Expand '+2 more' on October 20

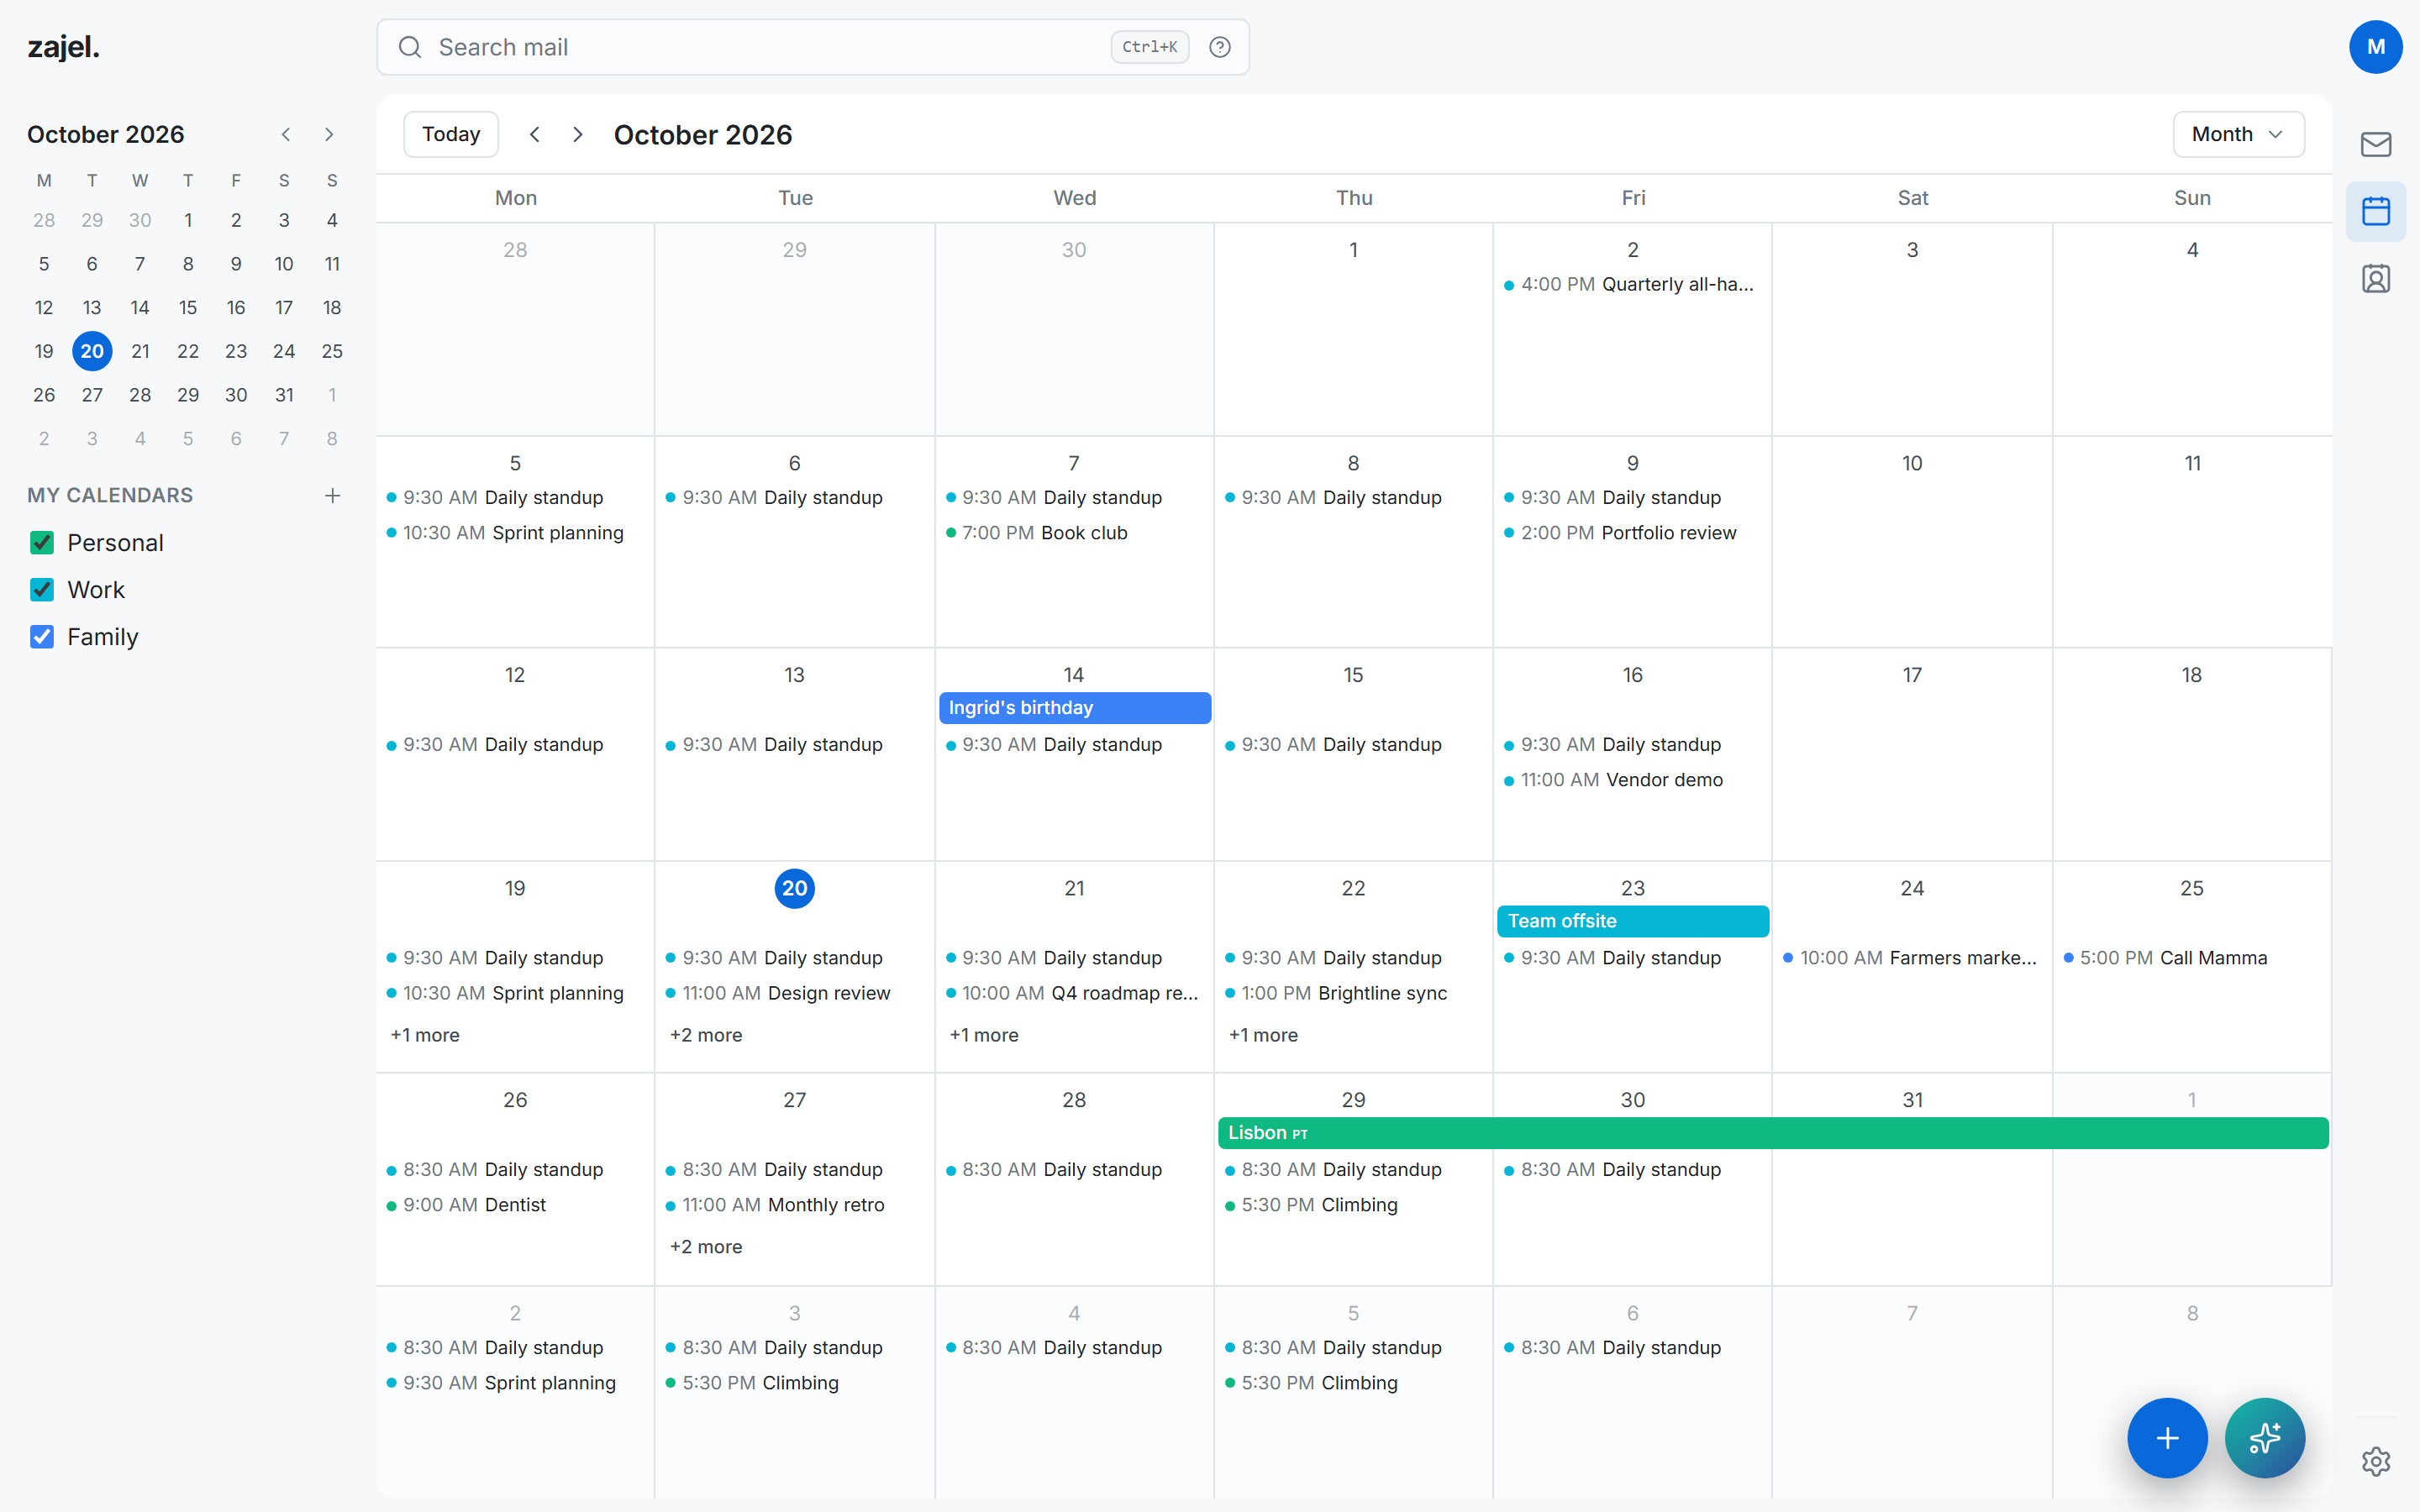706,1035
